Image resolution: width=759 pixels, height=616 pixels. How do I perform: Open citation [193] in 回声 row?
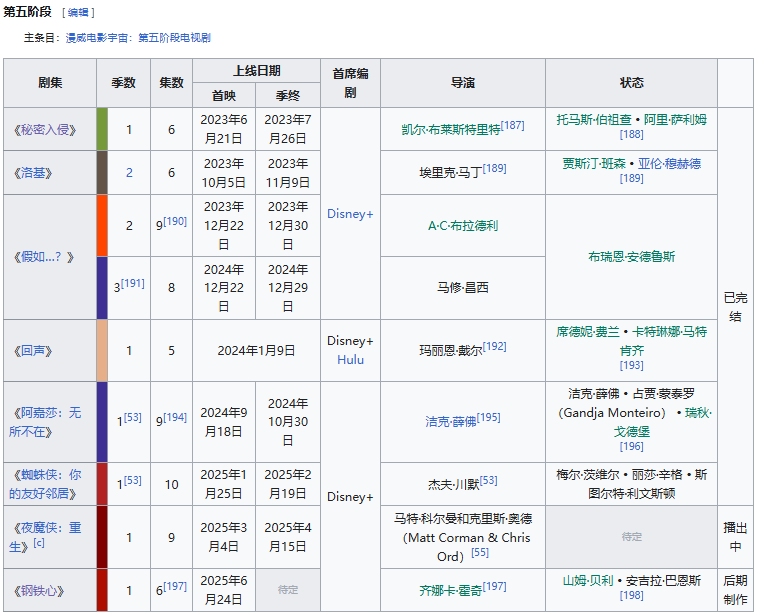click(x=632, y=365)
